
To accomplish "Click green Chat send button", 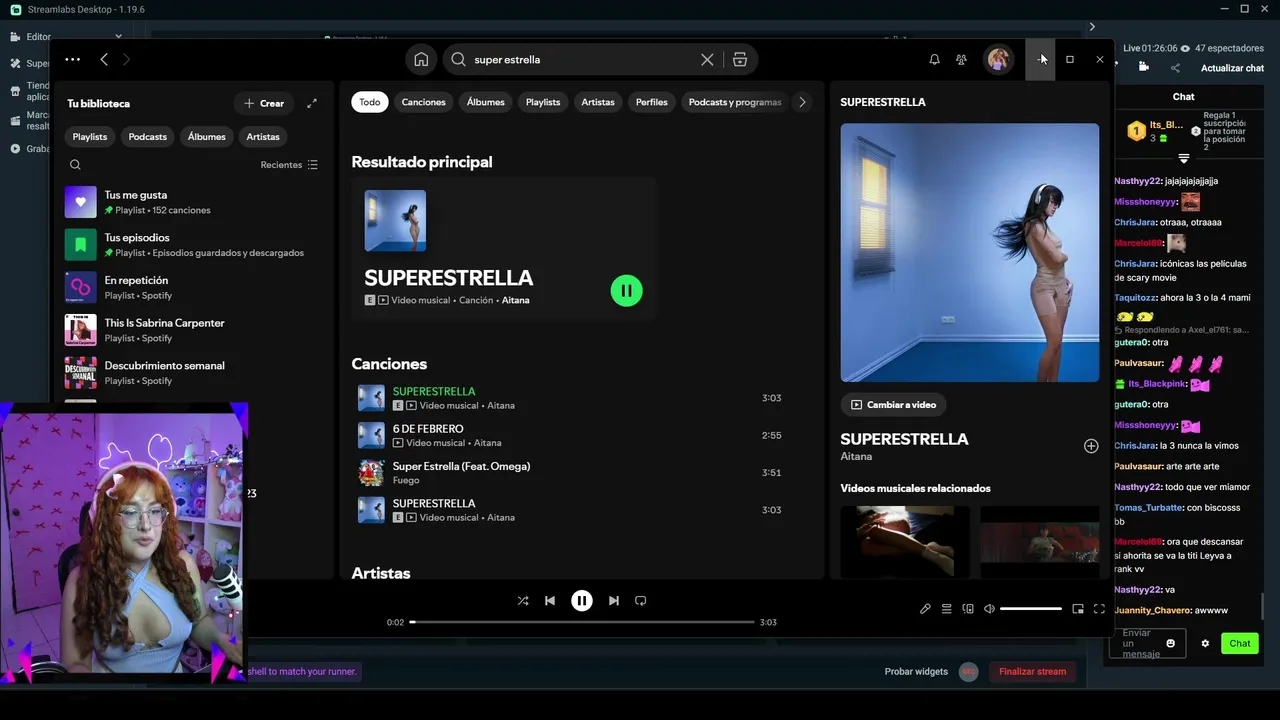I will tap(1240, 643).
